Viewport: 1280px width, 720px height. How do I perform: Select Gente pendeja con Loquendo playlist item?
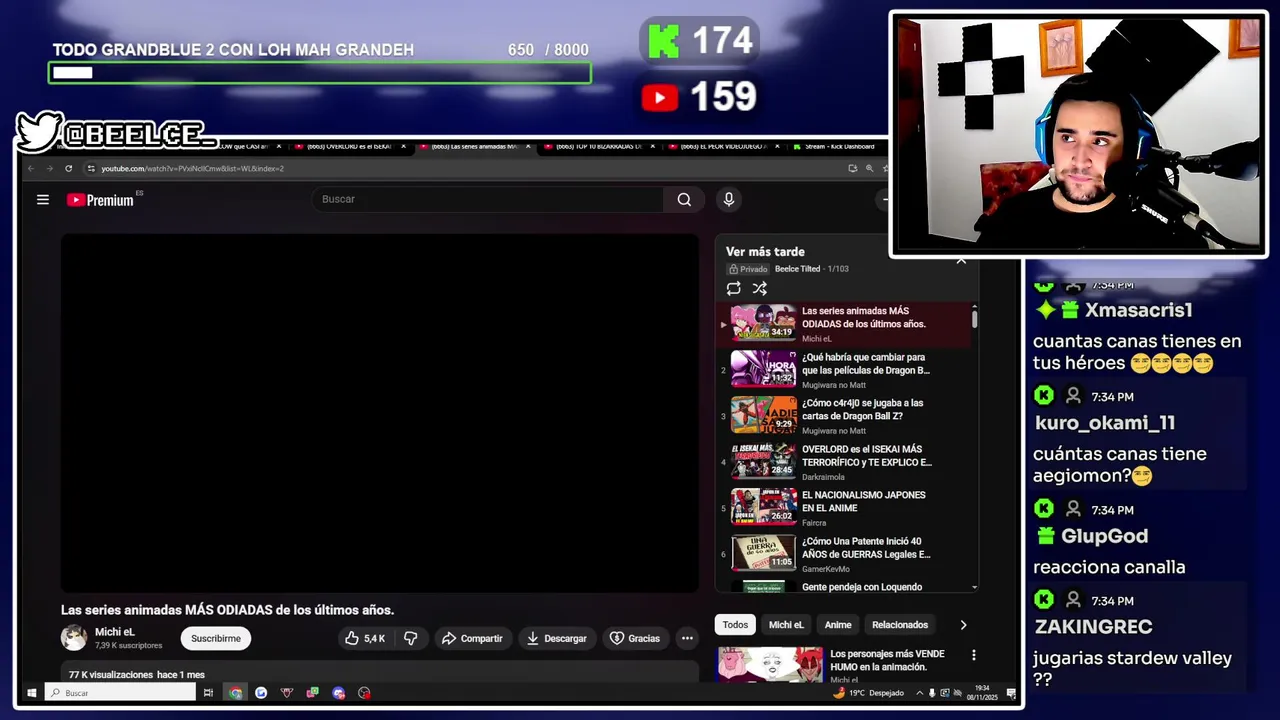point(843,586)
